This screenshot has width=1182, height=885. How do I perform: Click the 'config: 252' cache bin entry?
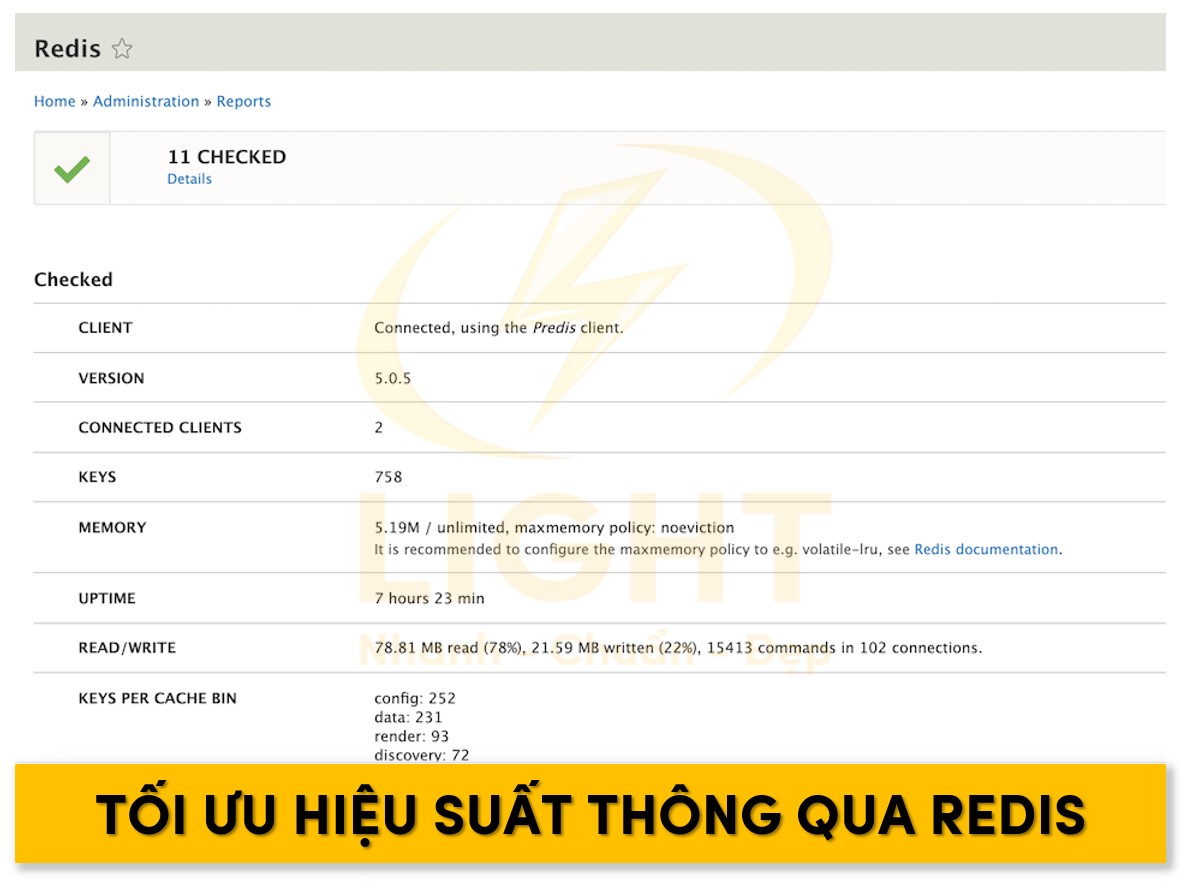tap(415, 699)
